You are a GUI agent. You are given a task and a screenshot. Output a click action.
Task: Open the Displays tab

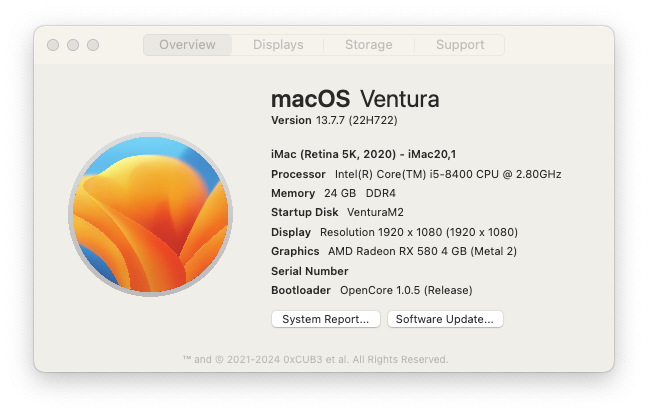pyautogui.click(x=278, y=45)
